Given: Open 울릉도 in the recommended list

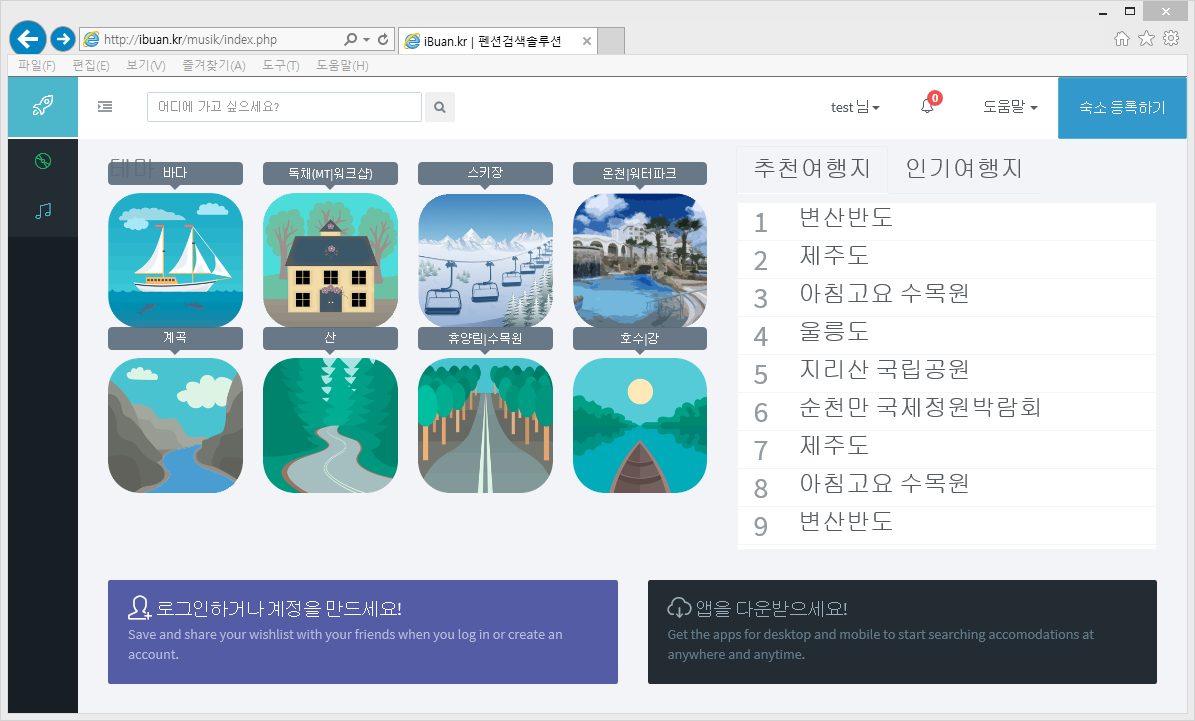Looking at the screenshot, I should (834, 332).
